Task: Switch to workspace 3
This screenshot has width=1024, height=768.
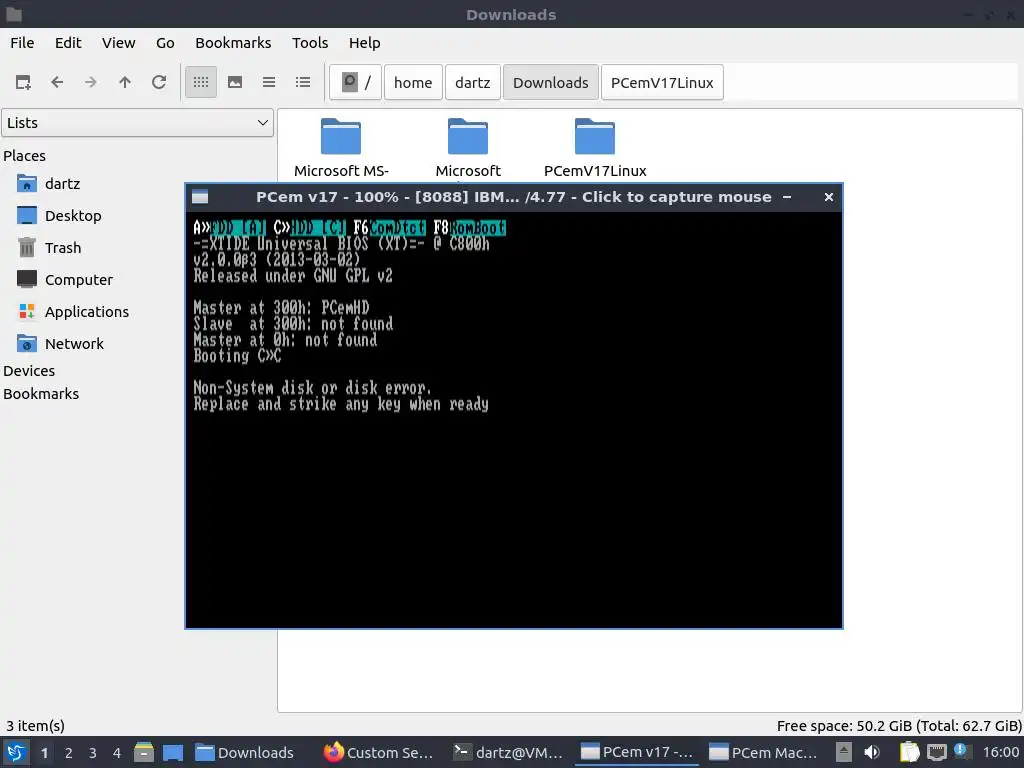Action: click(93, 753)
